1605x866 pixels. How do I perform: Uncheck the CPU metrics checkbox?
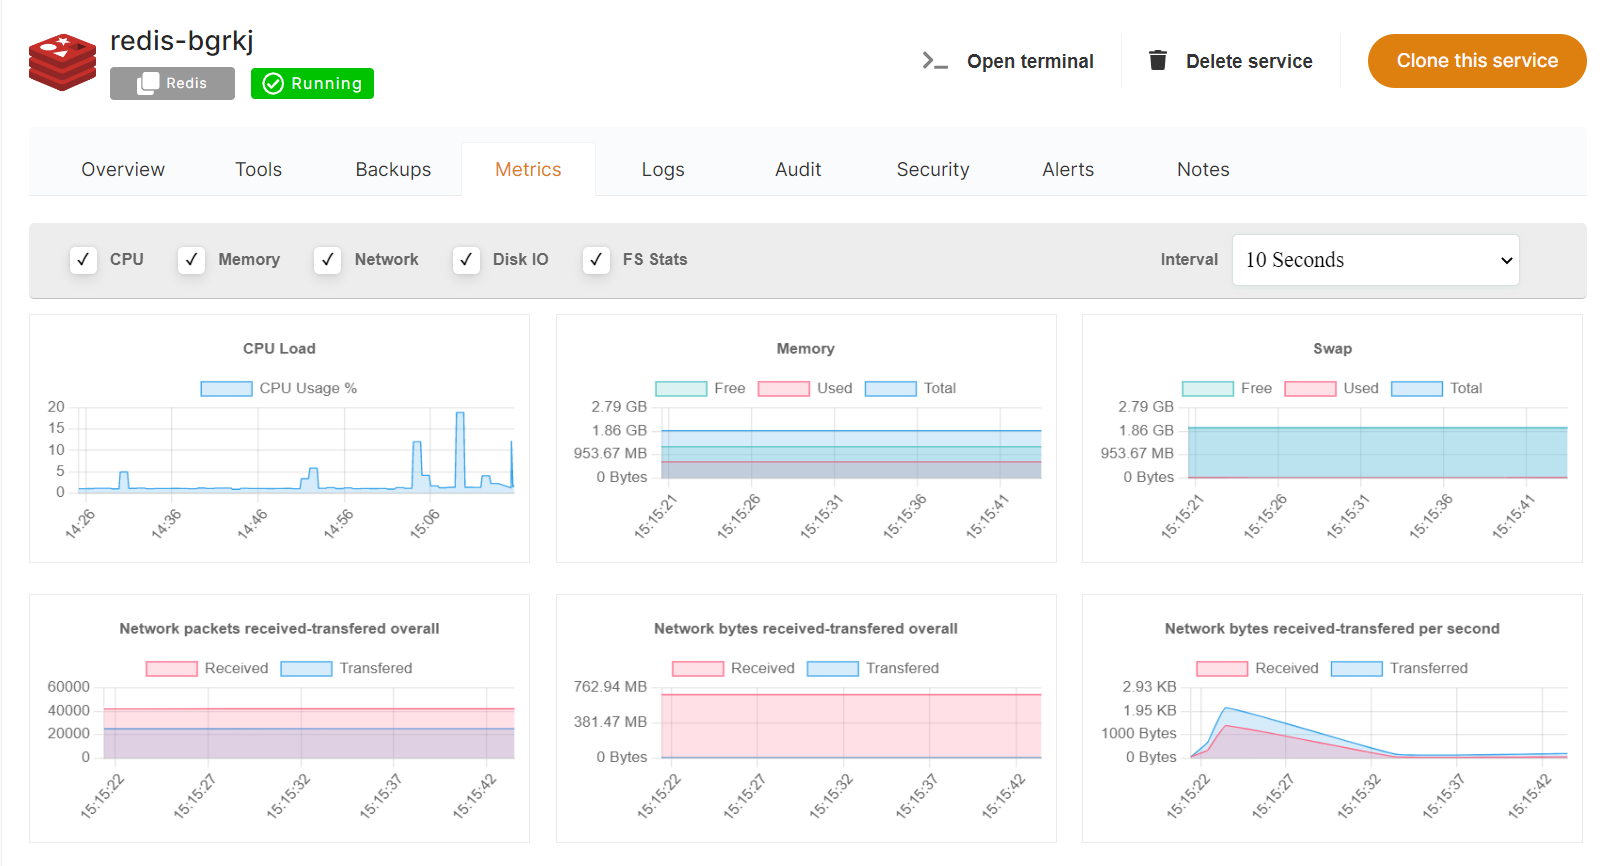coord(84,260)
